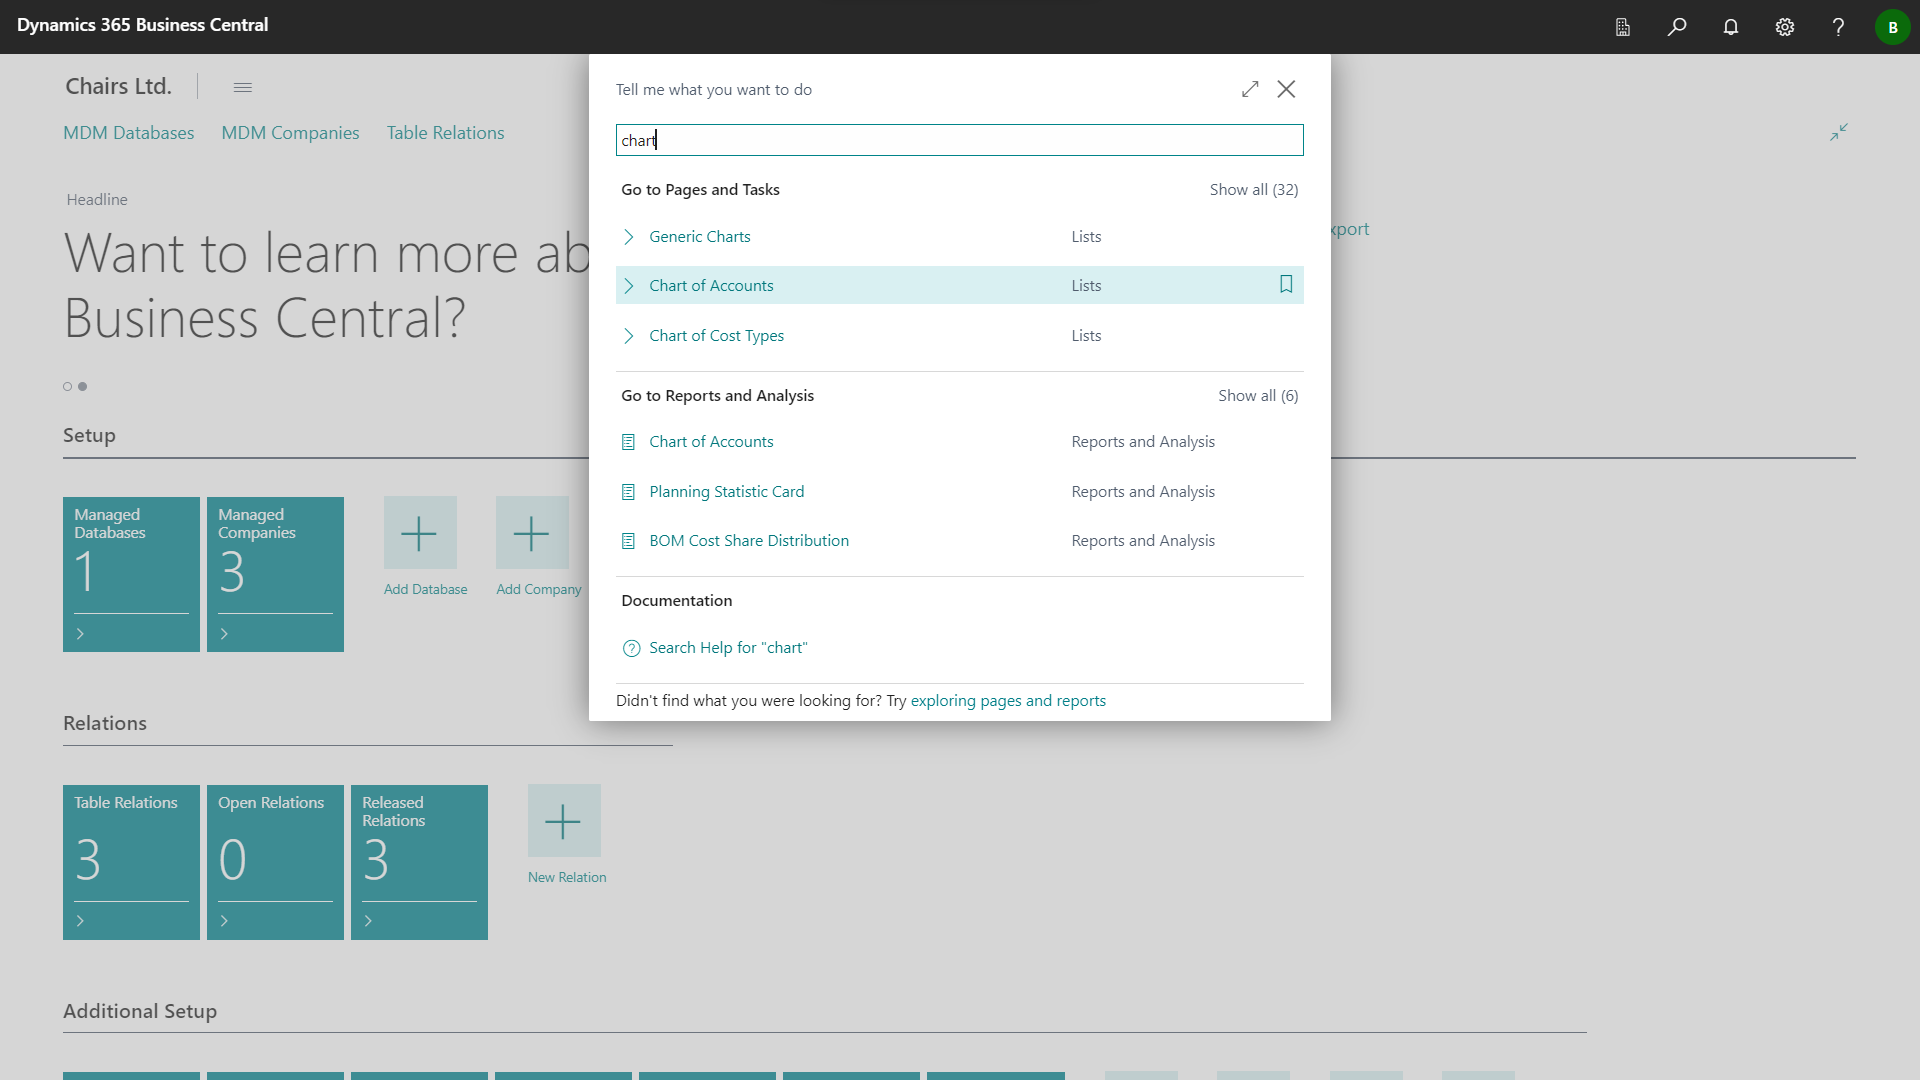Viewport: 1920px width, 1080px height.
Task: Click the plus icon for Add Database
Action: [x=420, y=533]
